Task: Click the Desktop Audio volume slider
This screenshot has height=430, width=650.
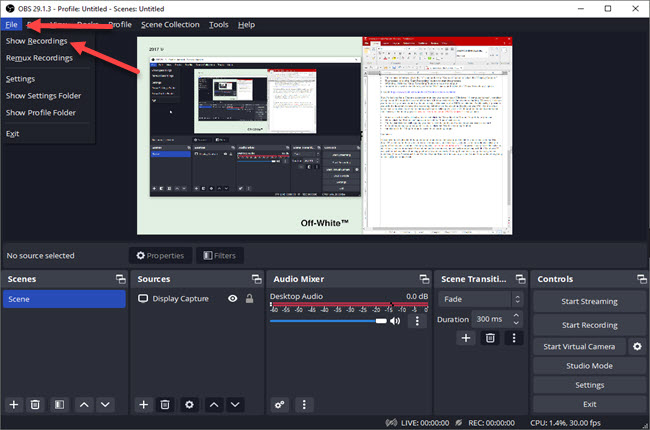Action: [x=328, y=321]
